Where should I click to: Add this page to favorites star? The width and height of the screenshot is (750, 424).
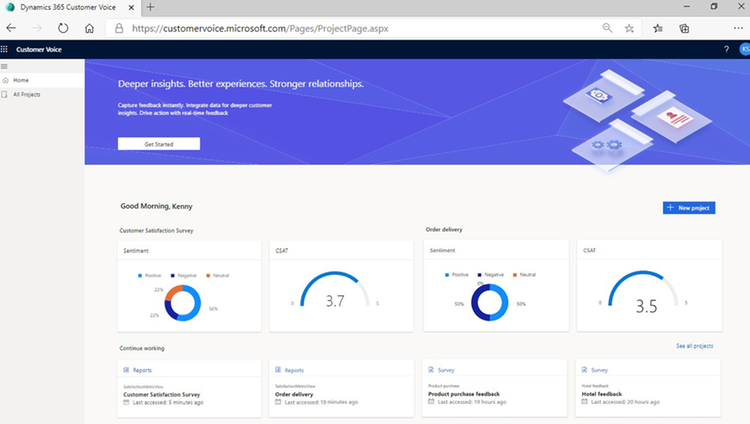tap(629, 29)
